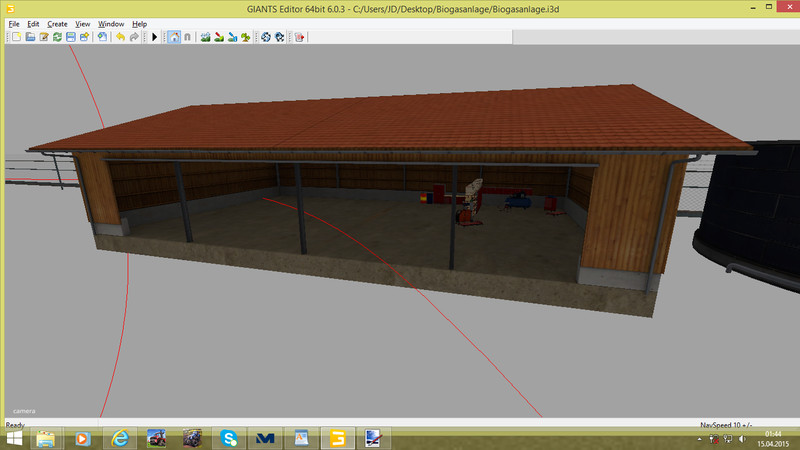The width and height of the screenshot is (800, 450).
Task: Click the green reload arrows icon
Action: 57,37
